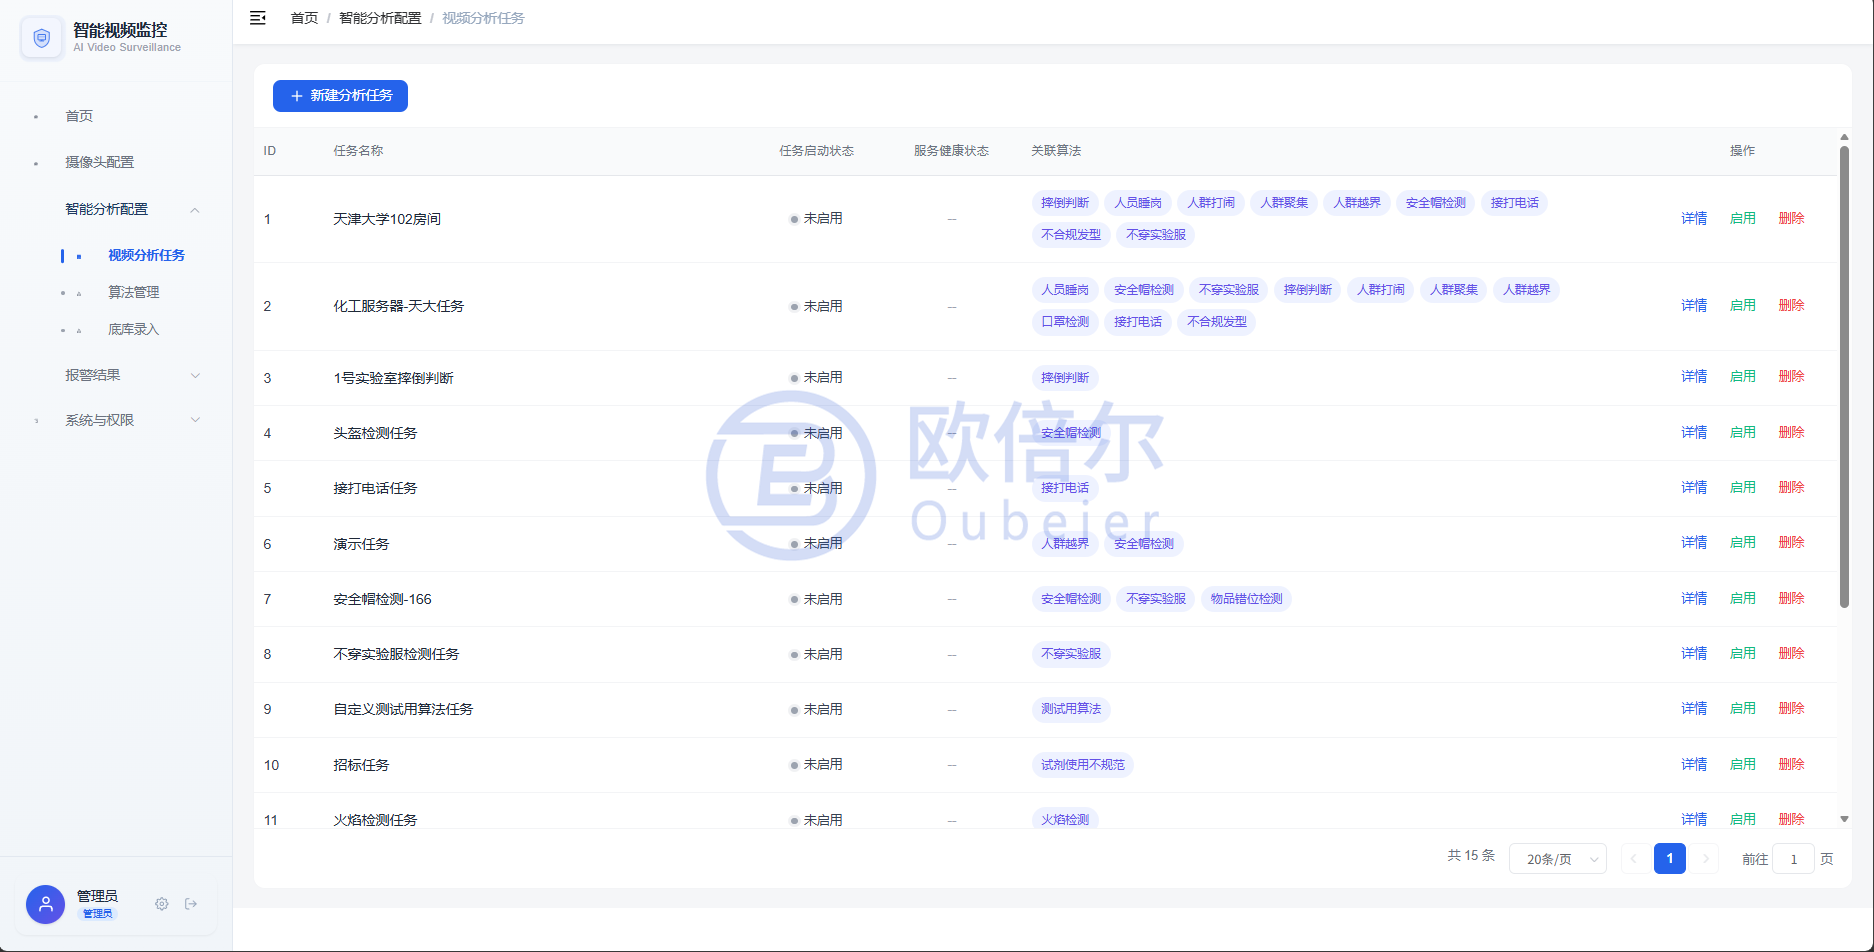This screenshot has width=1874, height=952.
Task: Click the table vertical scrollbar thumb
Action: [x=1844, y=377]
